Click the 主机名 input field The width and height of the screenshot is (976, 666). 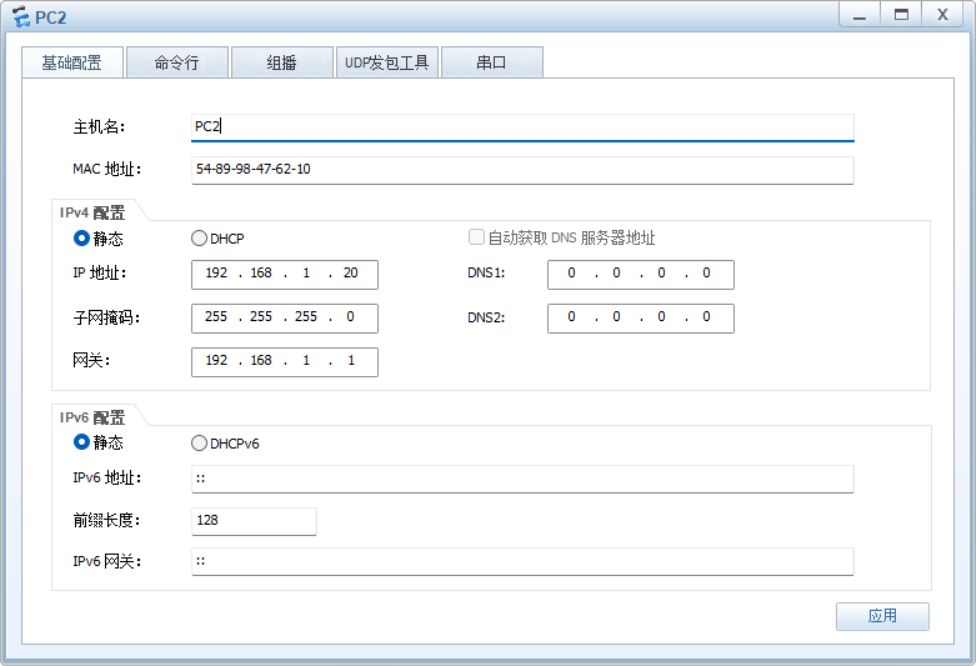(x=522, y=128)
